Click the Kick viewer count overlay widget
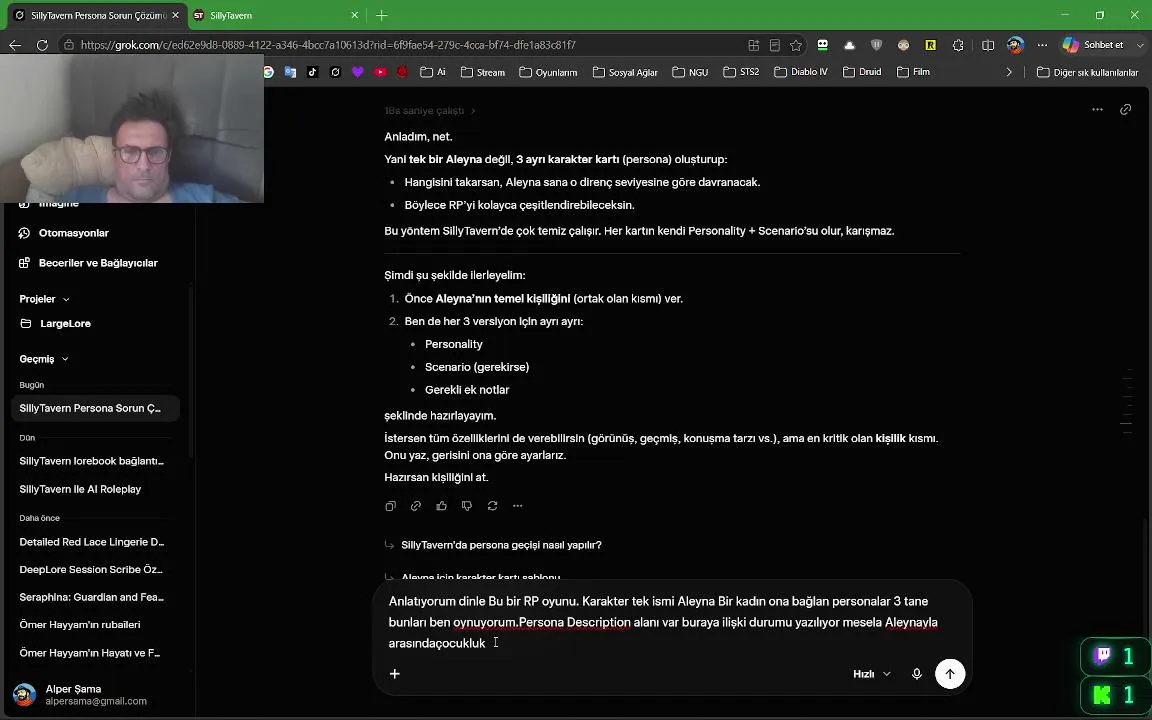The image size is (1152, 720). coord(1115,694)
